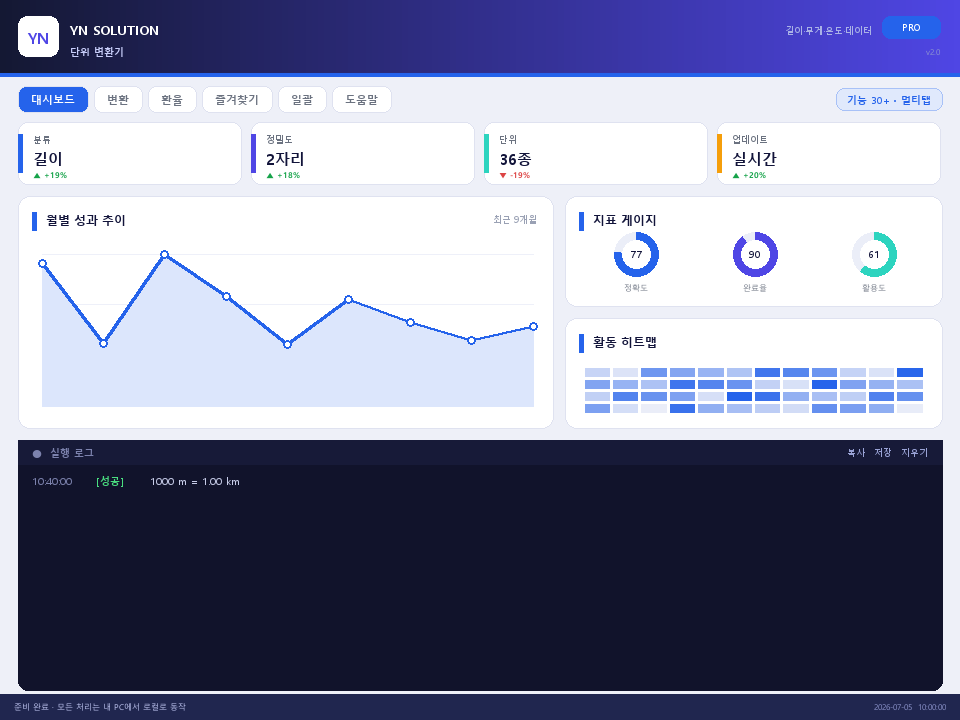Select the 완료율 90 gauge ring
The width and height of the screenshot is (960, 720).
[755, 255]
